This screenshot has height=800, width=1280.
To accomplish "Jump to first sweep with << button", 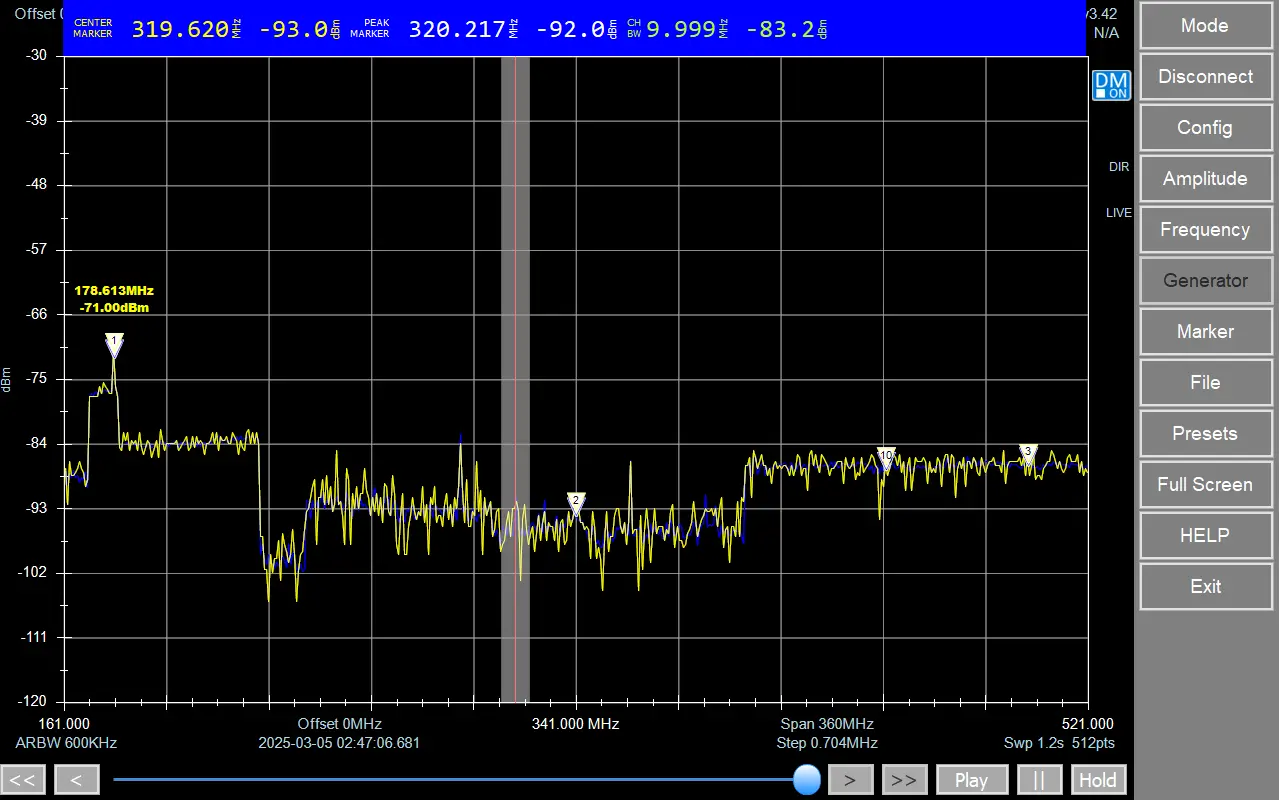I will tap(23, 780).
